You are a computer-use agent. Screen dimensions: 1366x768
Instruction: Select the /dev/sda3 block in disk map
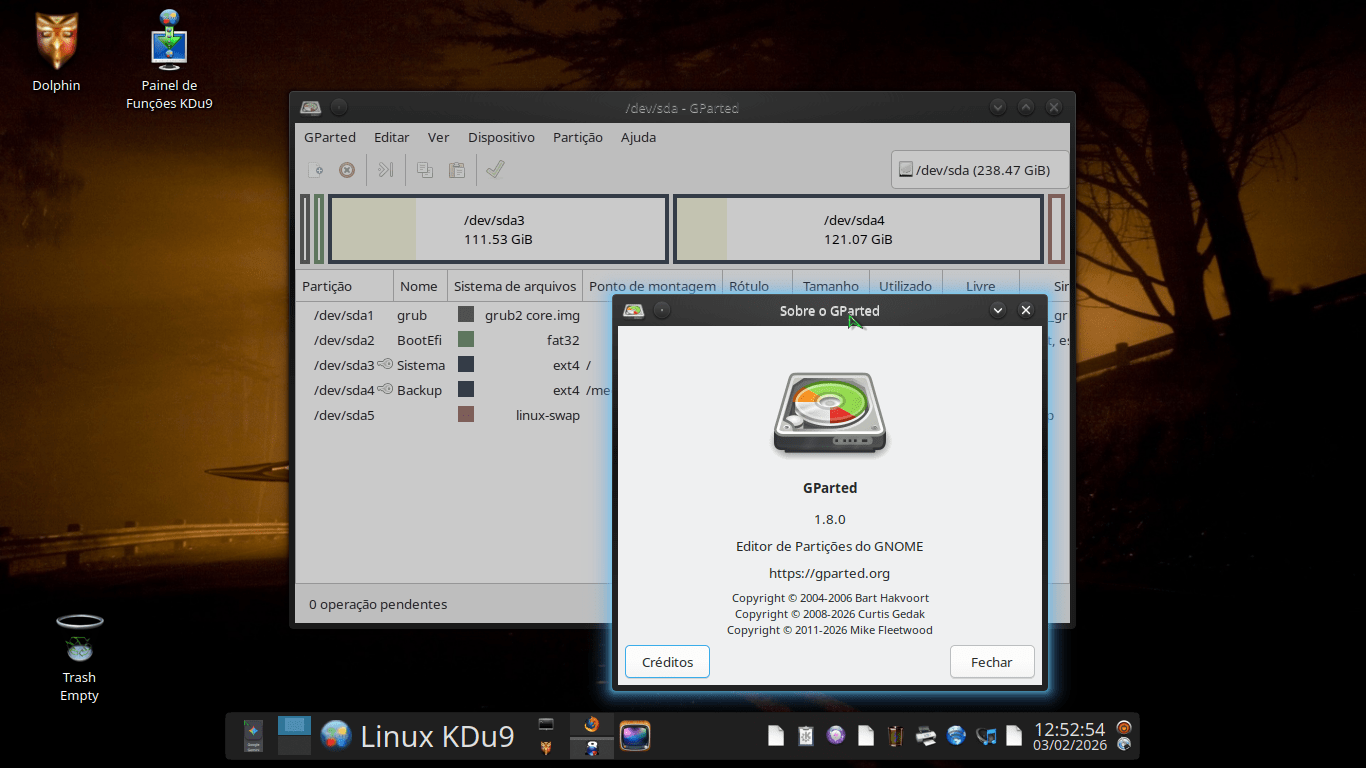pyautogui.click(x=497, y=229)
